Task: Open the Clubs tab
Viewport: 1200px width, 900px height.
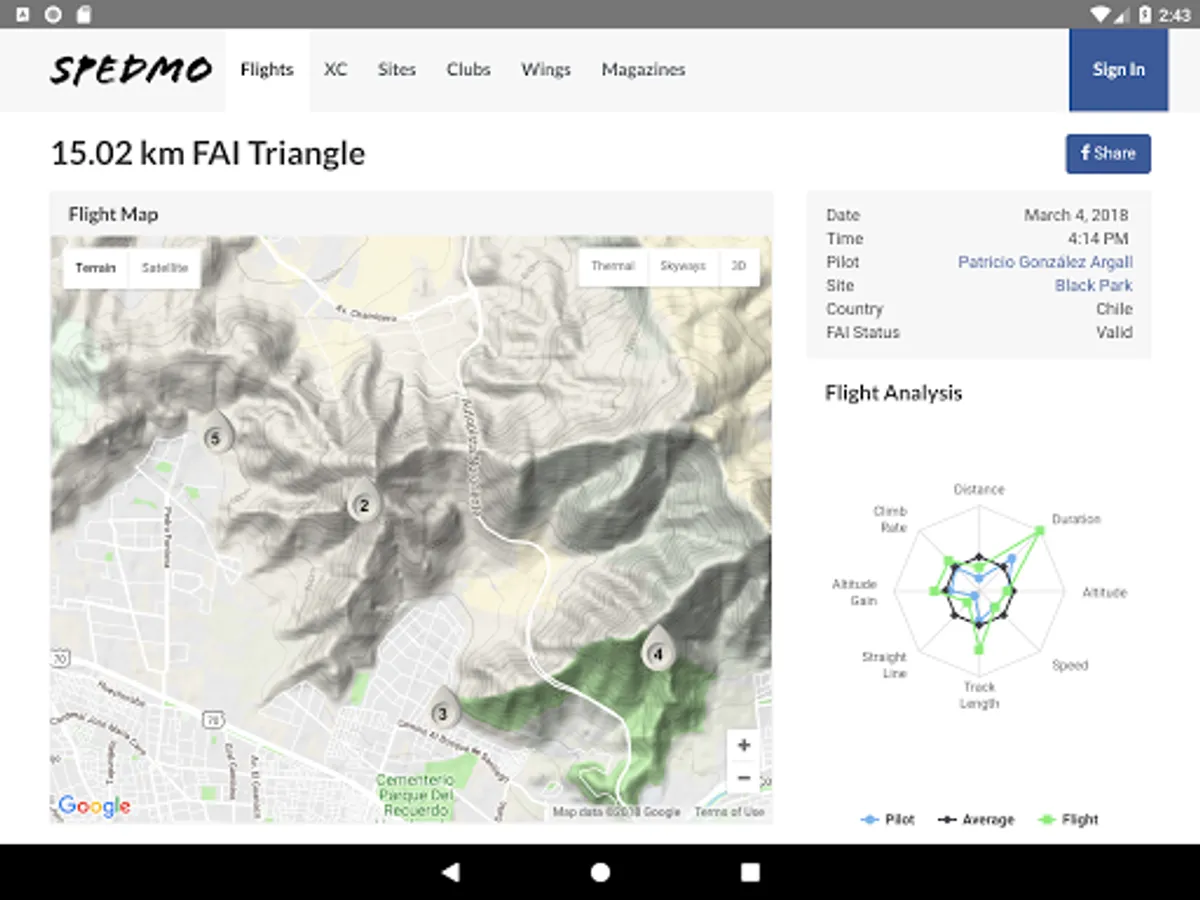Action: click(468, 70)
